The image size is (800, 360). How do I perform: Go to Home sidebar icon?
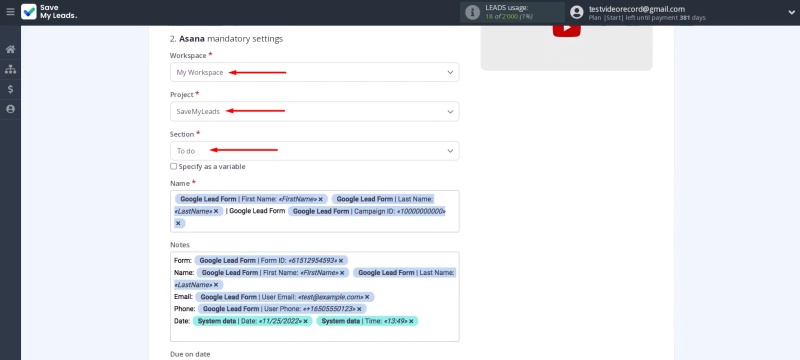click(x=10, y=49)
